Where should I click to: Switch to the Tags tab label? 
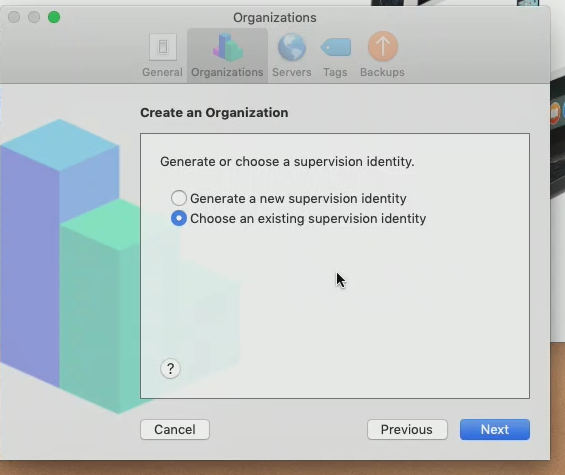[x=335, y=72]
